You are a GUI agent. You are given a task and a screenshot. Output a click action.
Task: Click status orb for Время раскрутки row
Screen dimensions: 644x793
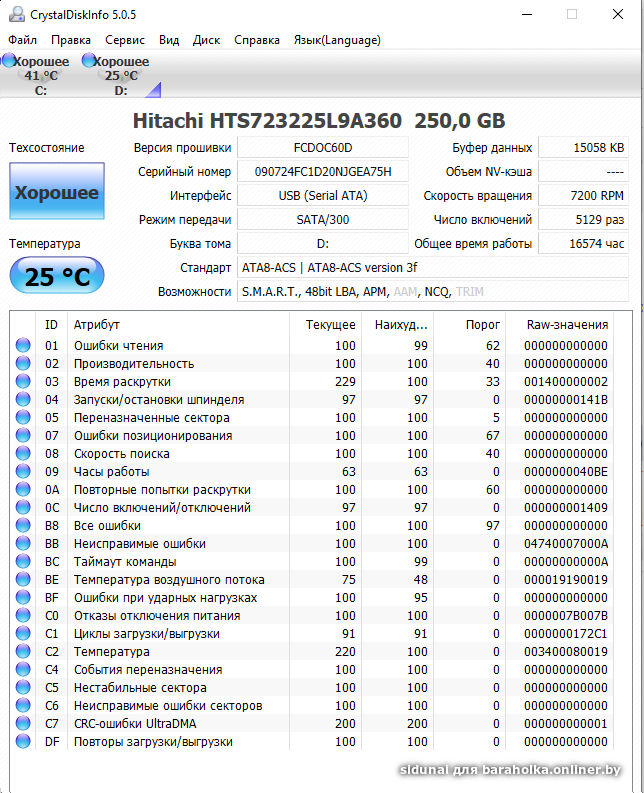point(23,381)
